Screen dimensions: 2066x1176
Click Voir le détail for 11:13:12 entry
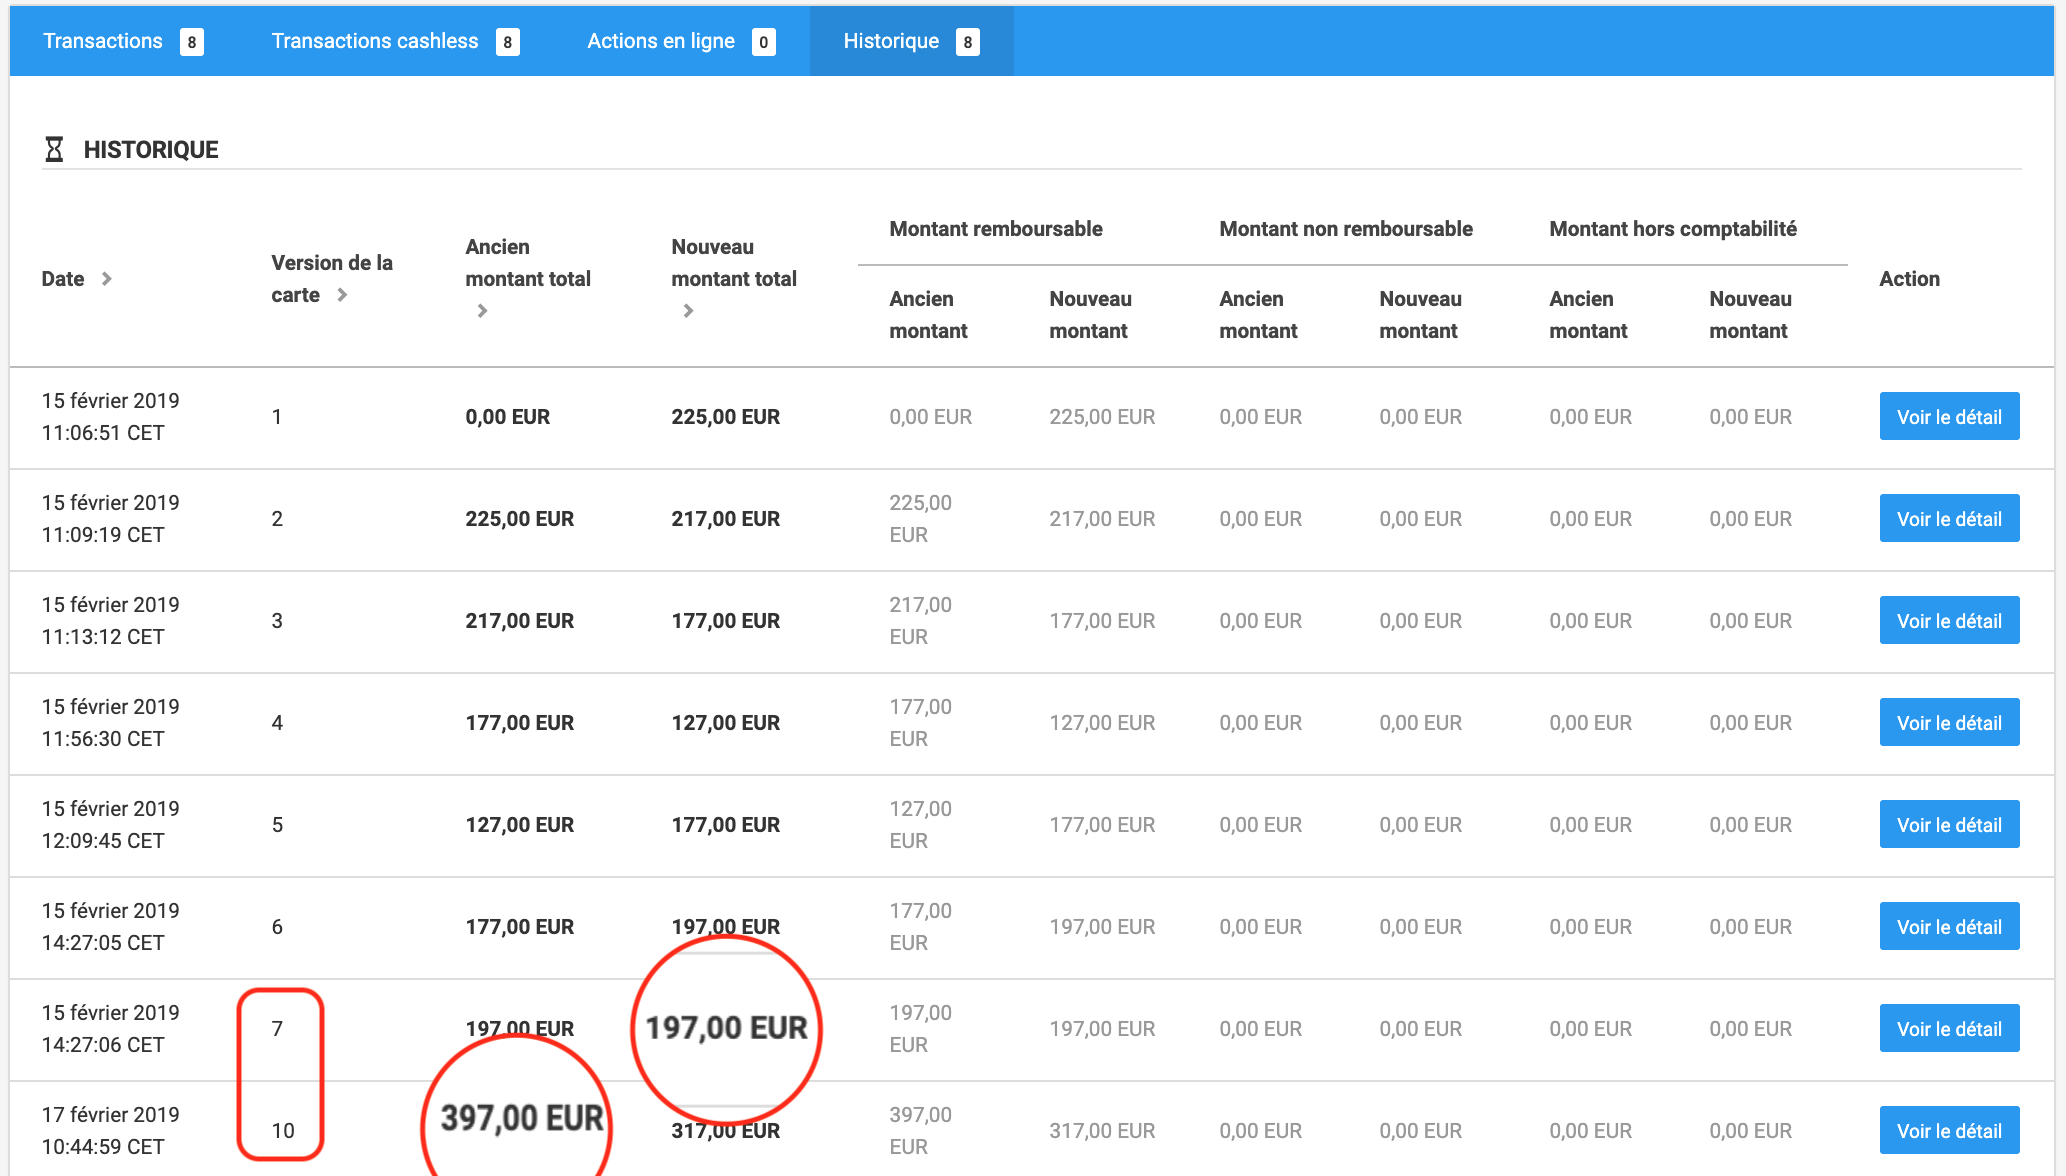pyautogui.click(x=1949, y=621)
